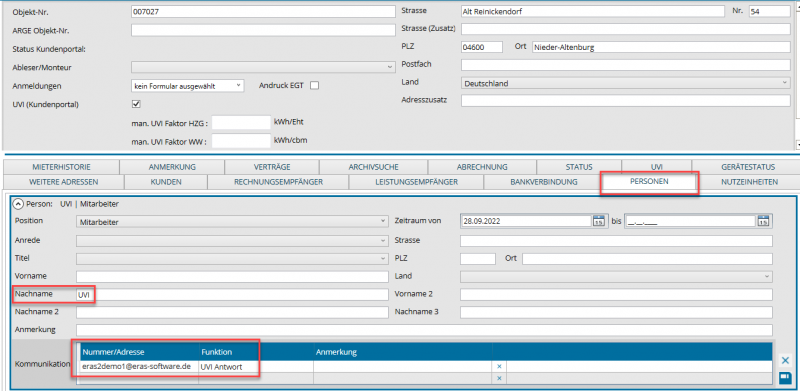The width and height of the screenshot is (800, 391).
Task: Click the man. UVI Faktor WW field
Action: pyautogui.click(x=241, y=141)
